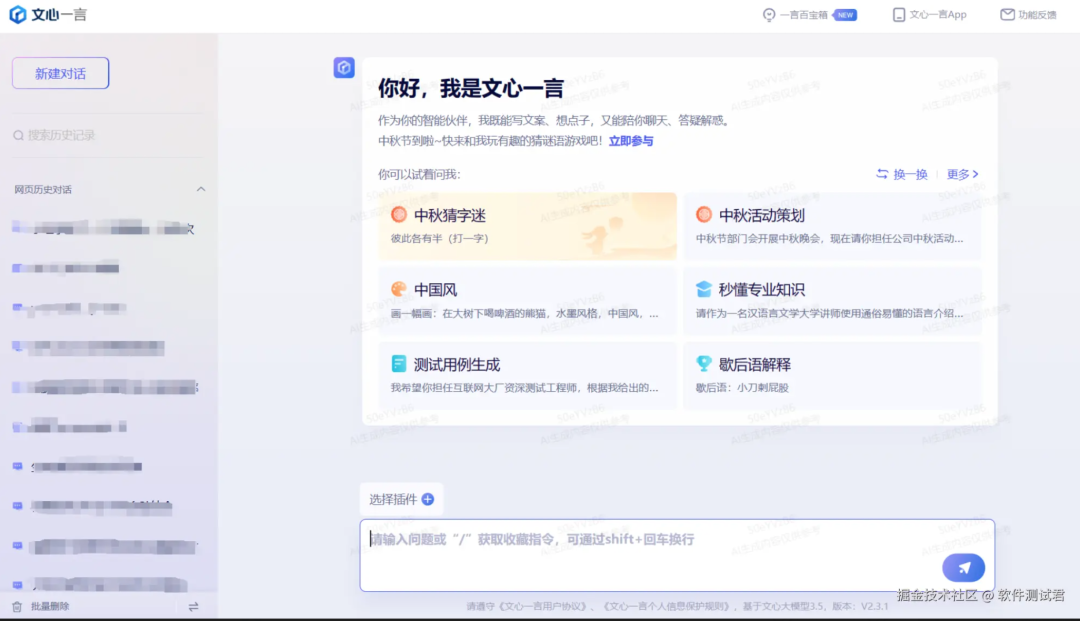1080x621 pixels.
Task: Click the message input field
Action: click(x=677, y=555)
